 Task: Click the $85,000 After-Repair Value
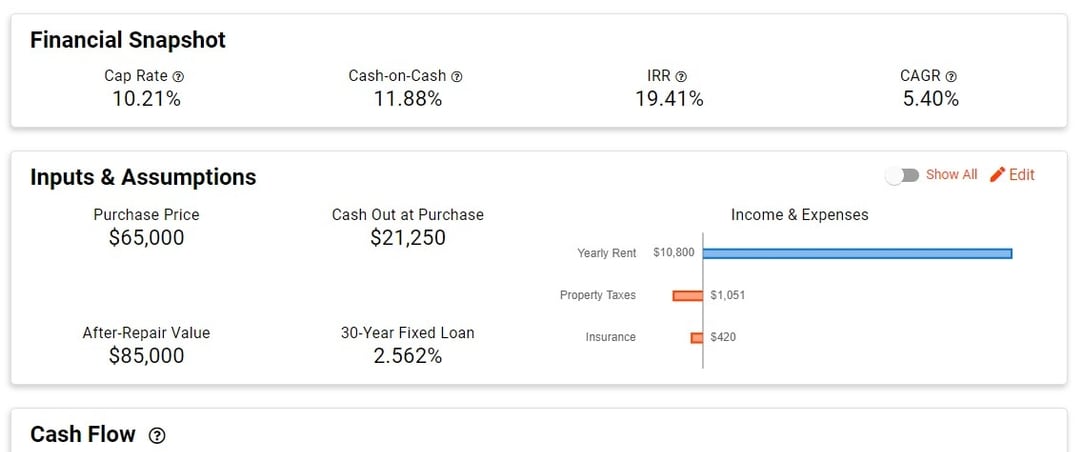tap(147, 356)
